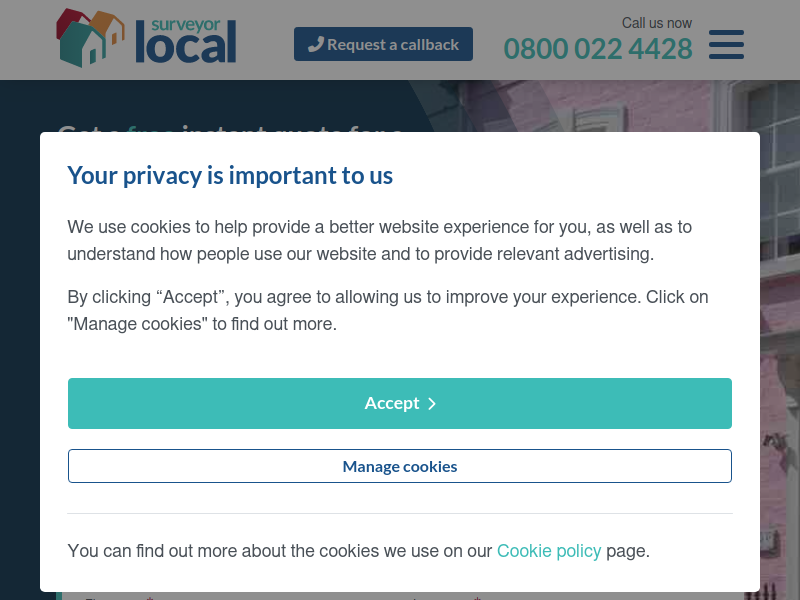Click the chevron arrow beside Accept
This screenshot has width=800, height=600.
pyautogui.click(x=432, y=404)
